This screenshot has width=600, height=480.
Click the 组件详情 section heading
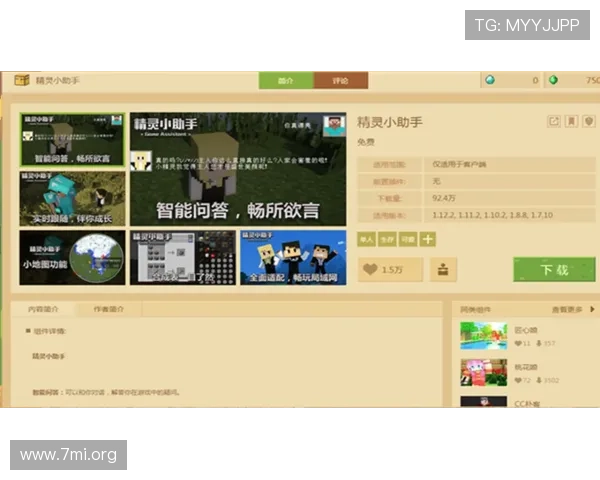(x=50, y=331)
